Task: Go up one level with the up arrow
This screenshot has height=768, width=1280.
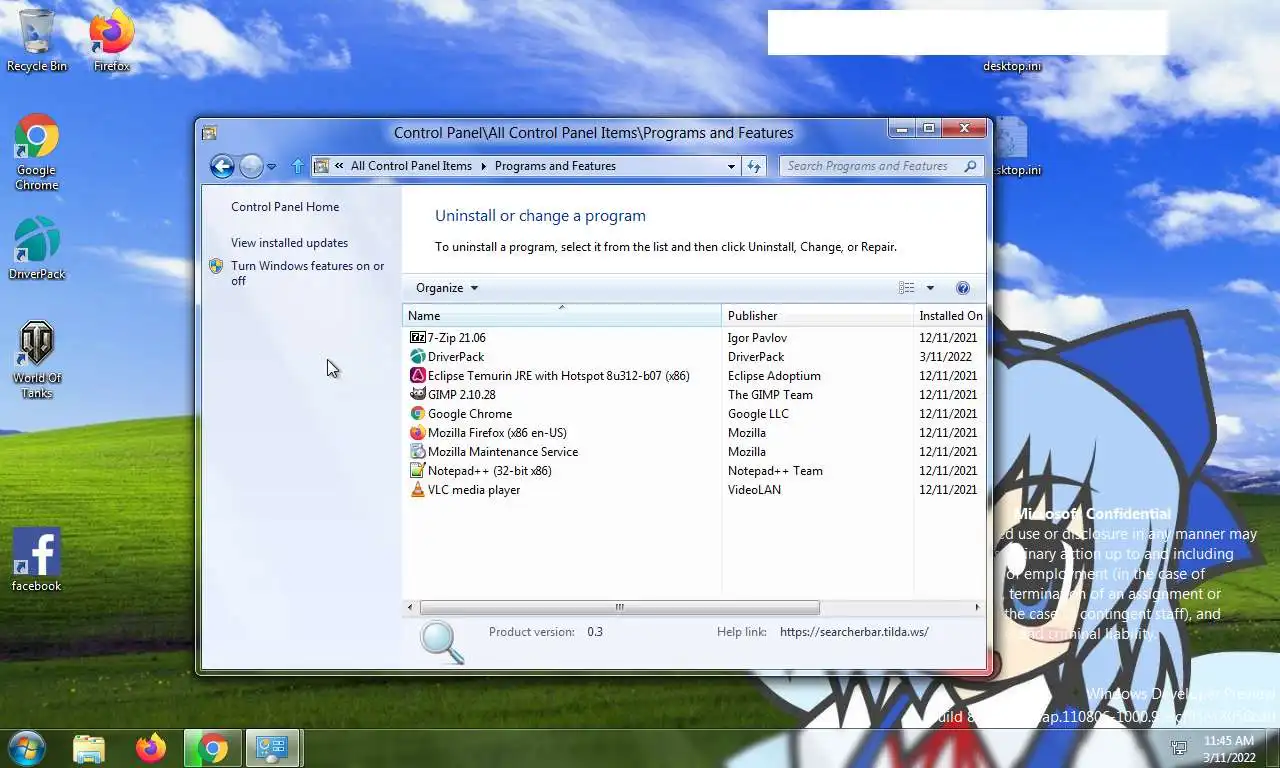Action: point(297,166)
